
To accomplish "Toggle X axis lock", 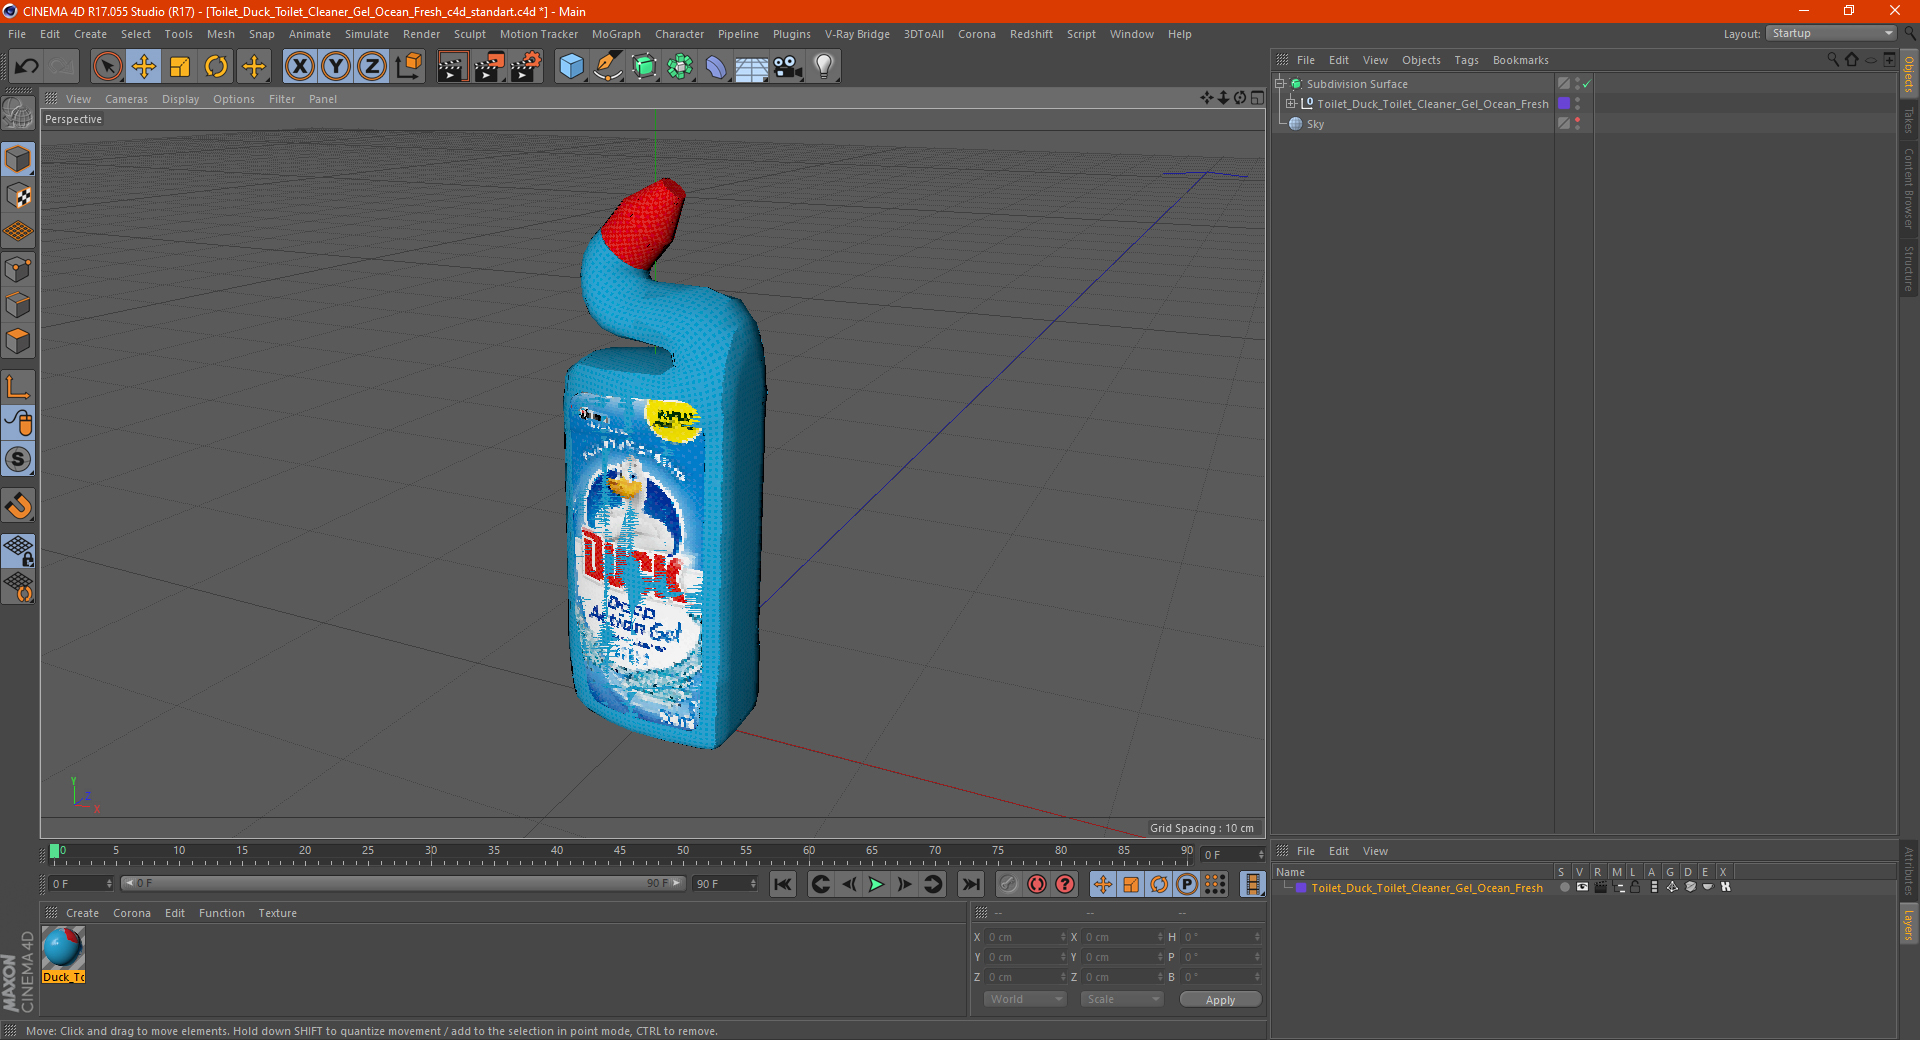I will pos(299,67).
